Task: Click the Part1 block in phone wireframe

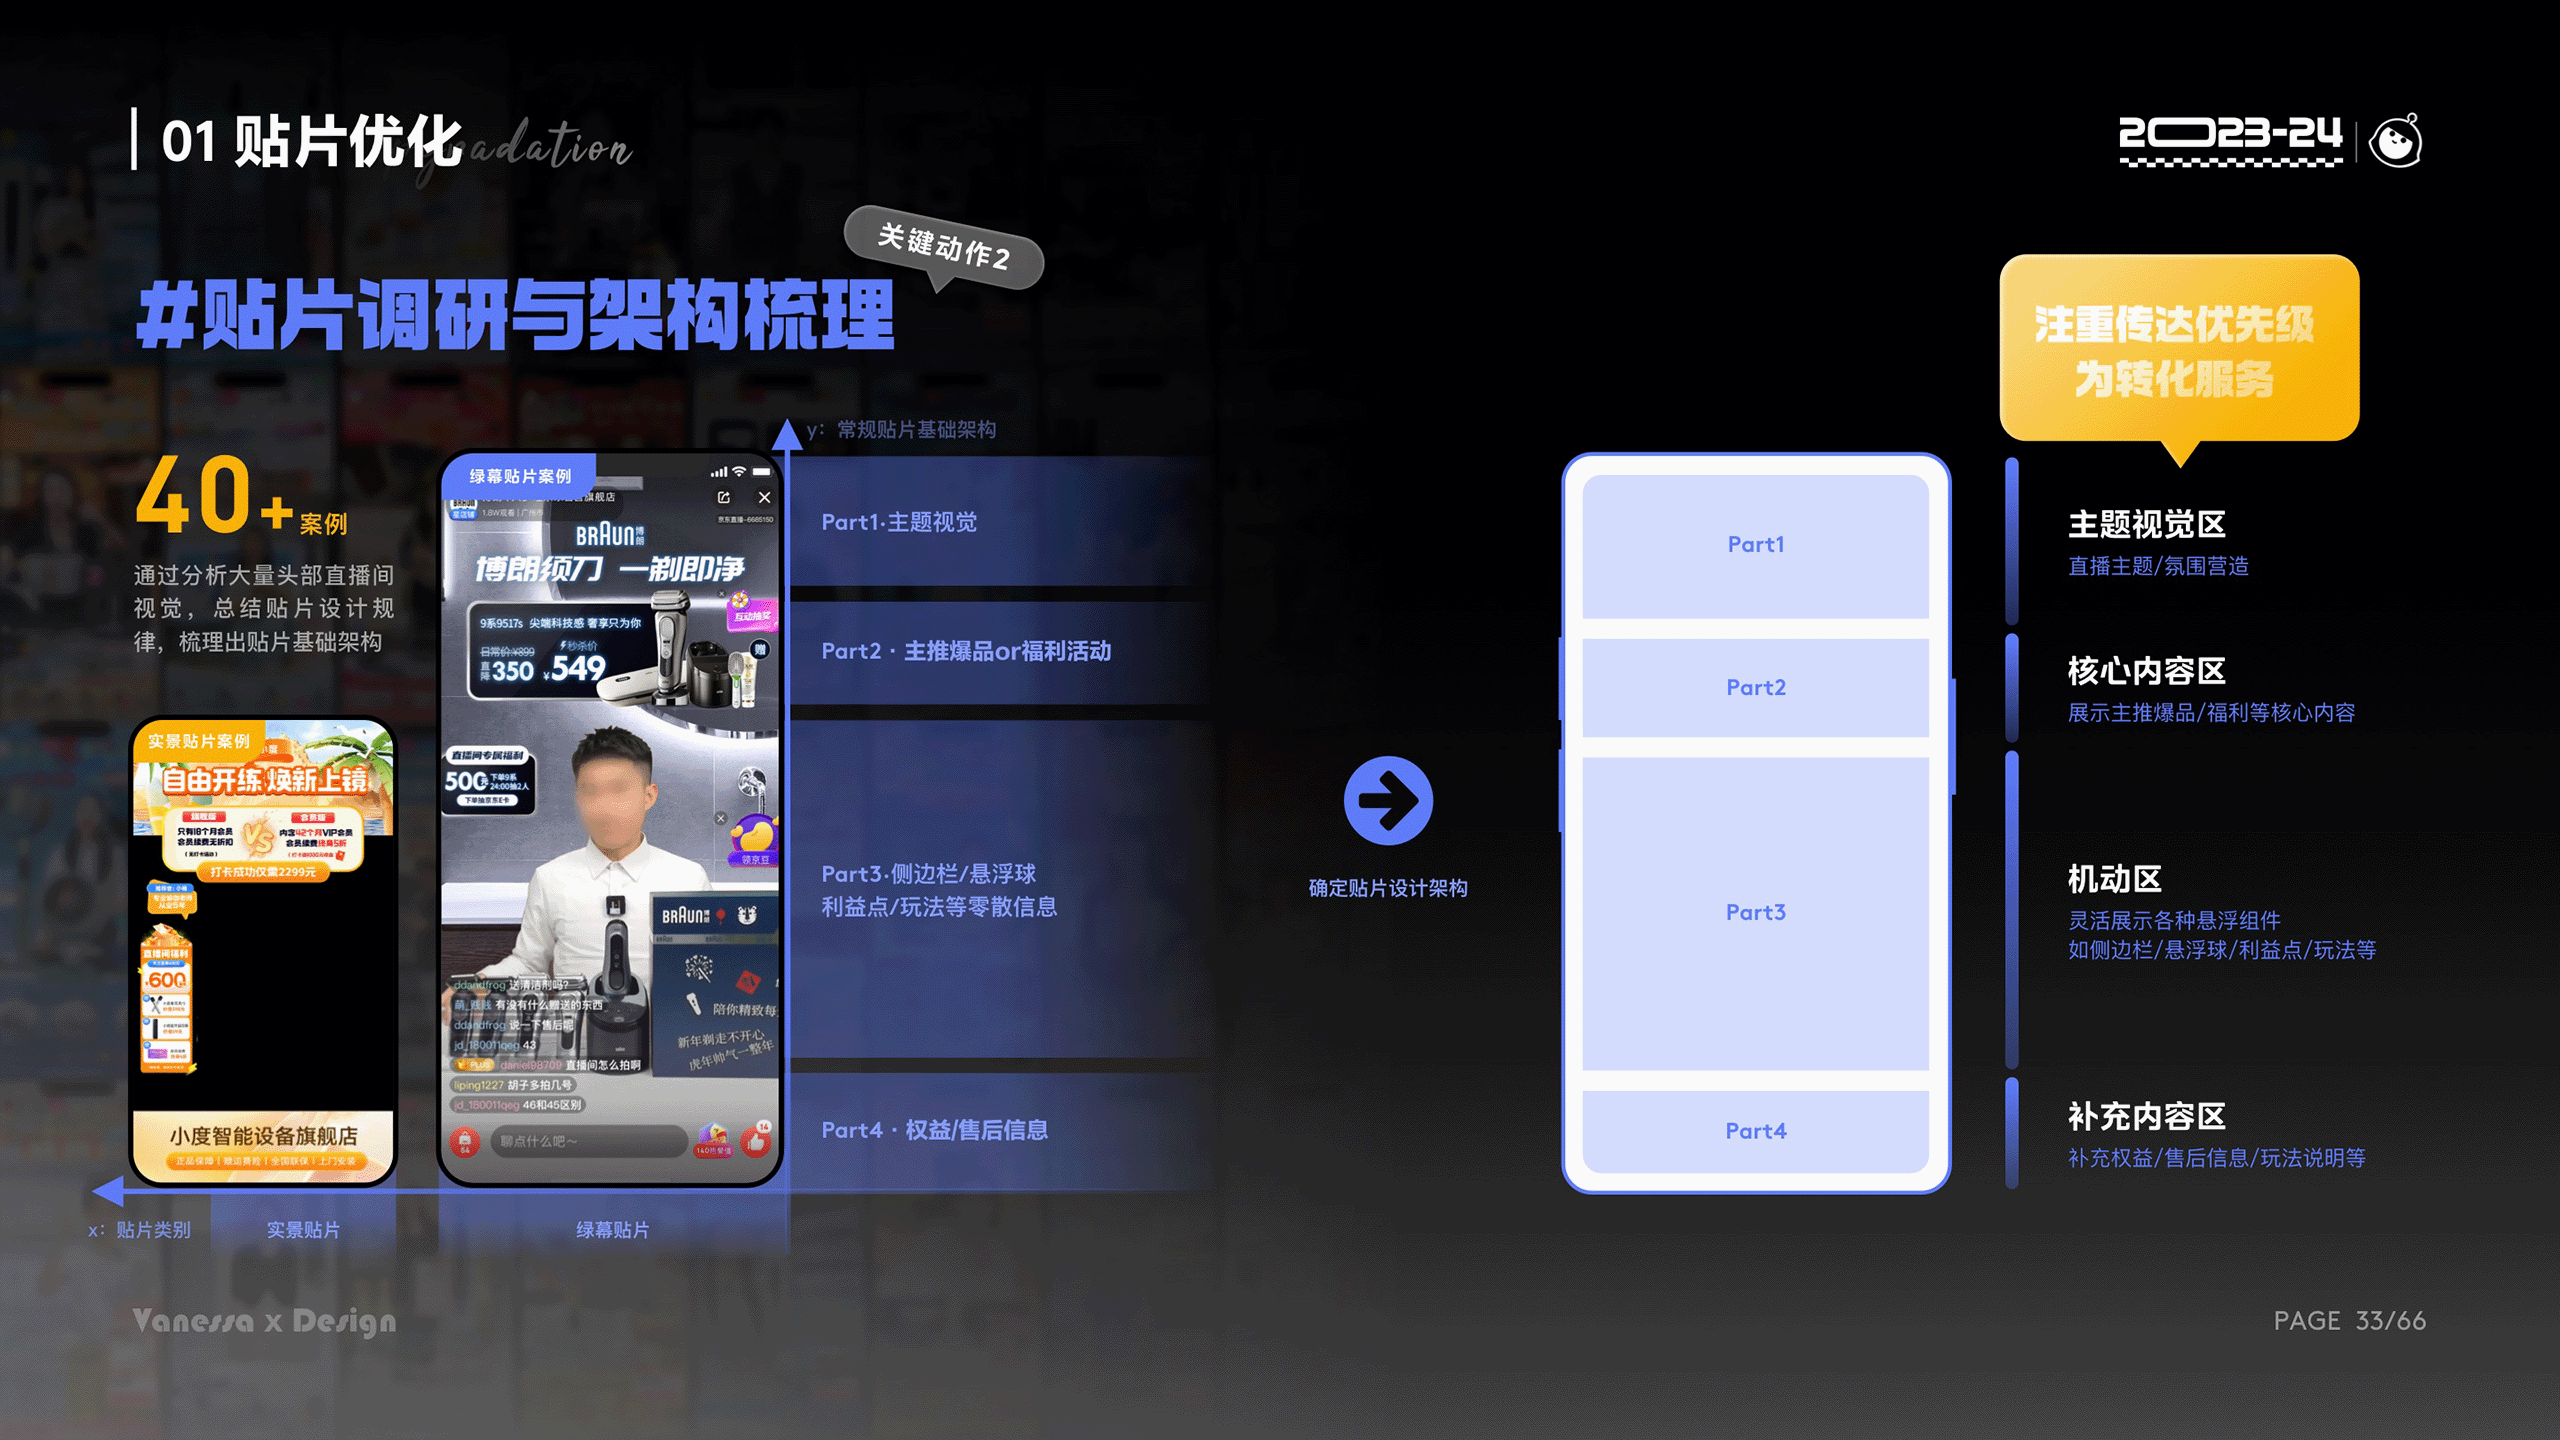Action: [x=1755, y=545]
